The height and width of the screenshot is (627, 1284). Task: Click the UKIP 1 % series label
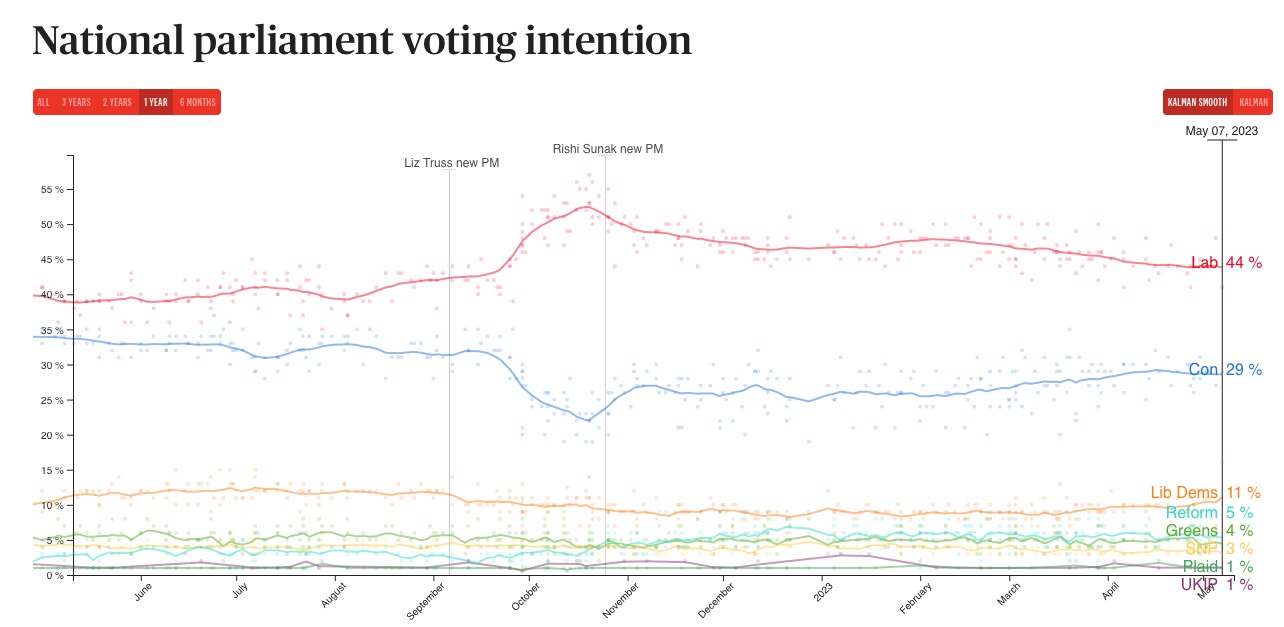pos(1216,584)
